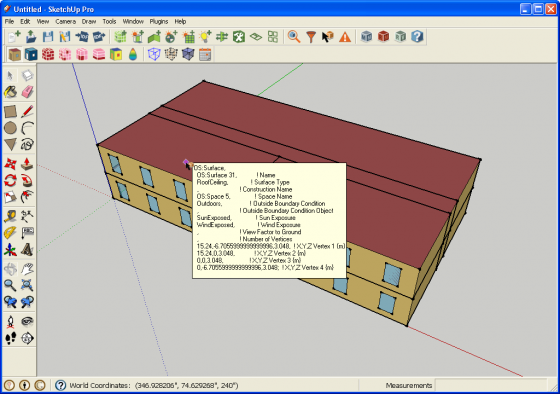Image resolution: width=560 pixels, height=394 pixels.
Task: Click the 'OS:Surface 31' name line in tooltip
Action: coord(236,175)
